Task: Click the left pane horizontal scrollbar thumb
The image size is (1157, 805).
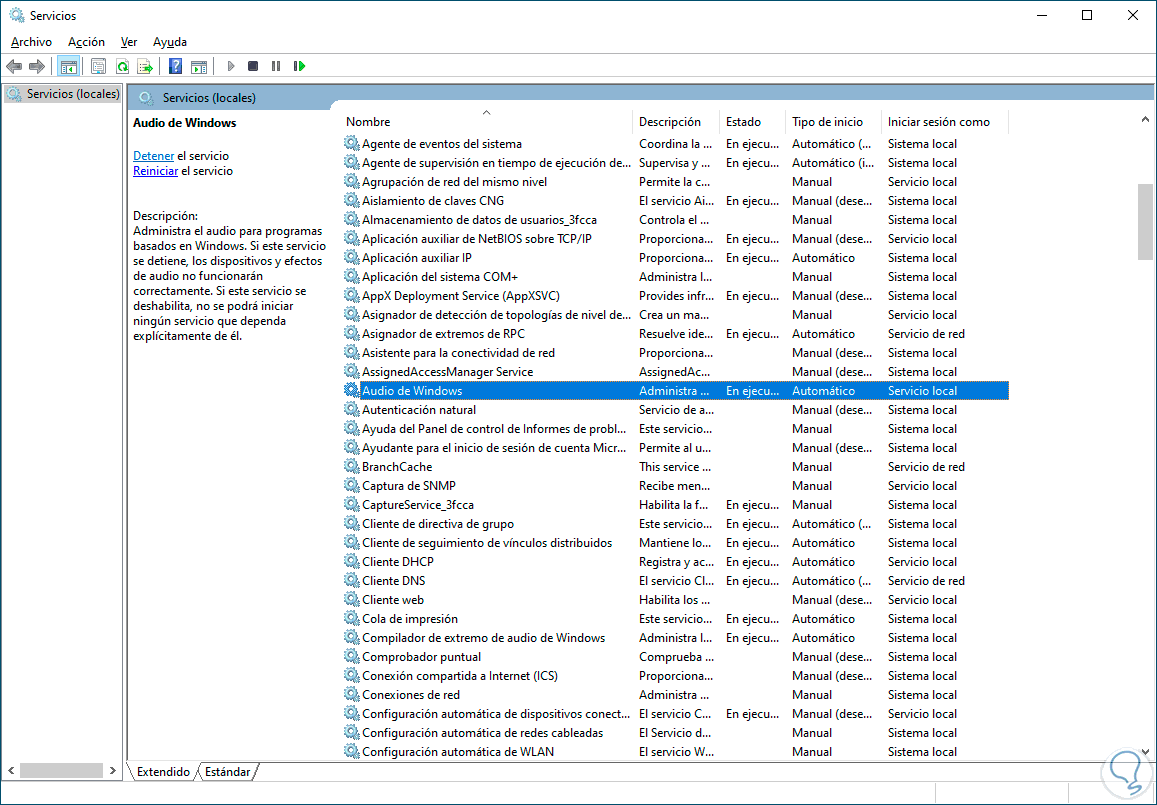Action: (61, 770)
